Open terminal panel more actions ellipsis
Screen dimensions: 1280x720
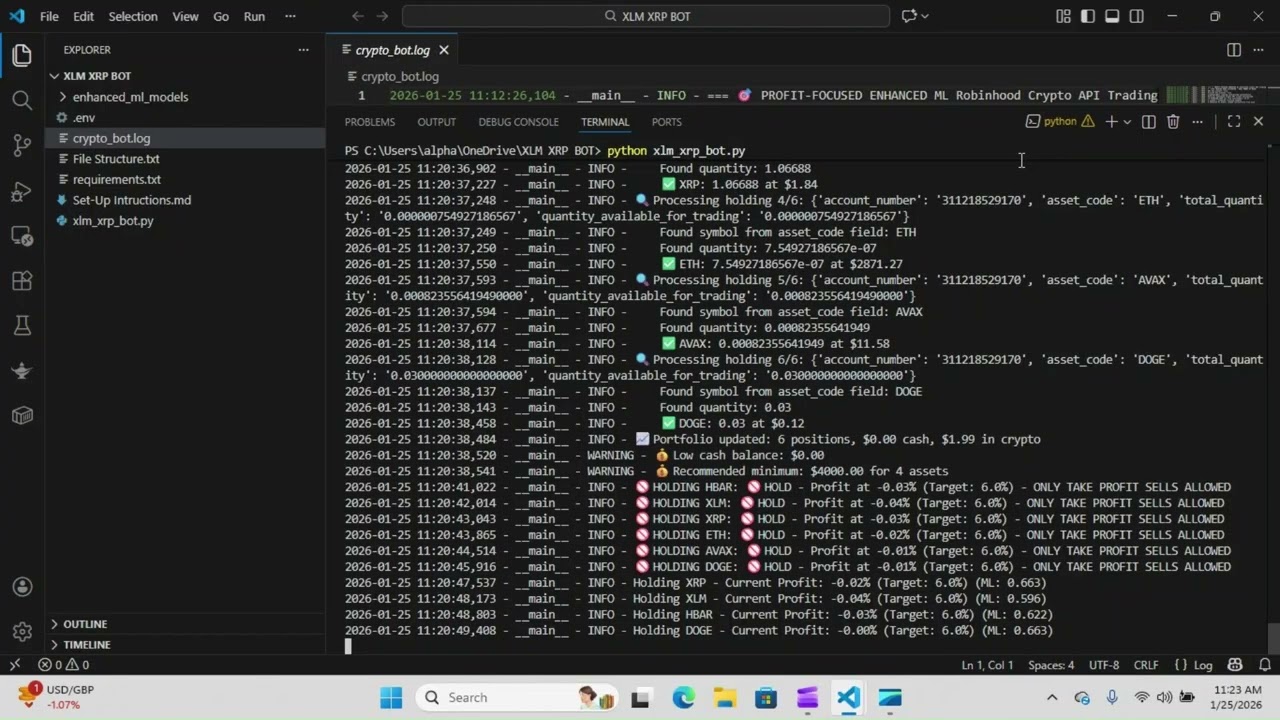[1197, 122]
